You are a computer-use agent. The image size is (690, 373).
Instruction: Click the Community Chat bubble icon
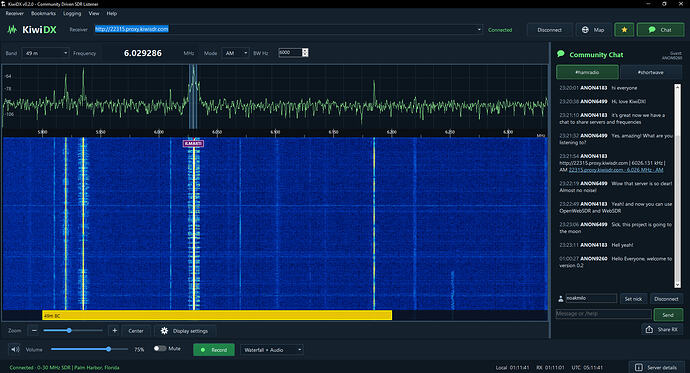tap(561, 54)
